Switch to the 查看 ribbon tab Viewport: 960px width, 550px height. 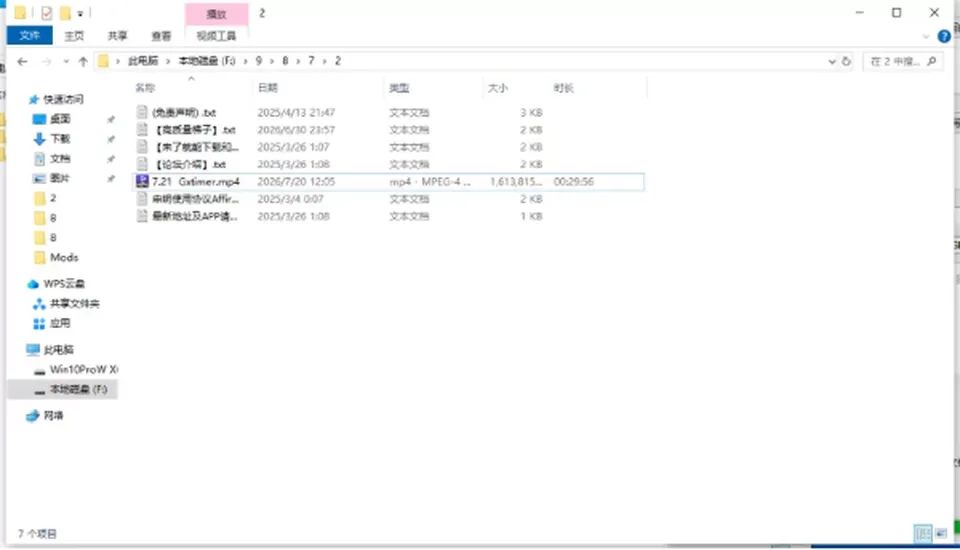click(x=161, y=36)
